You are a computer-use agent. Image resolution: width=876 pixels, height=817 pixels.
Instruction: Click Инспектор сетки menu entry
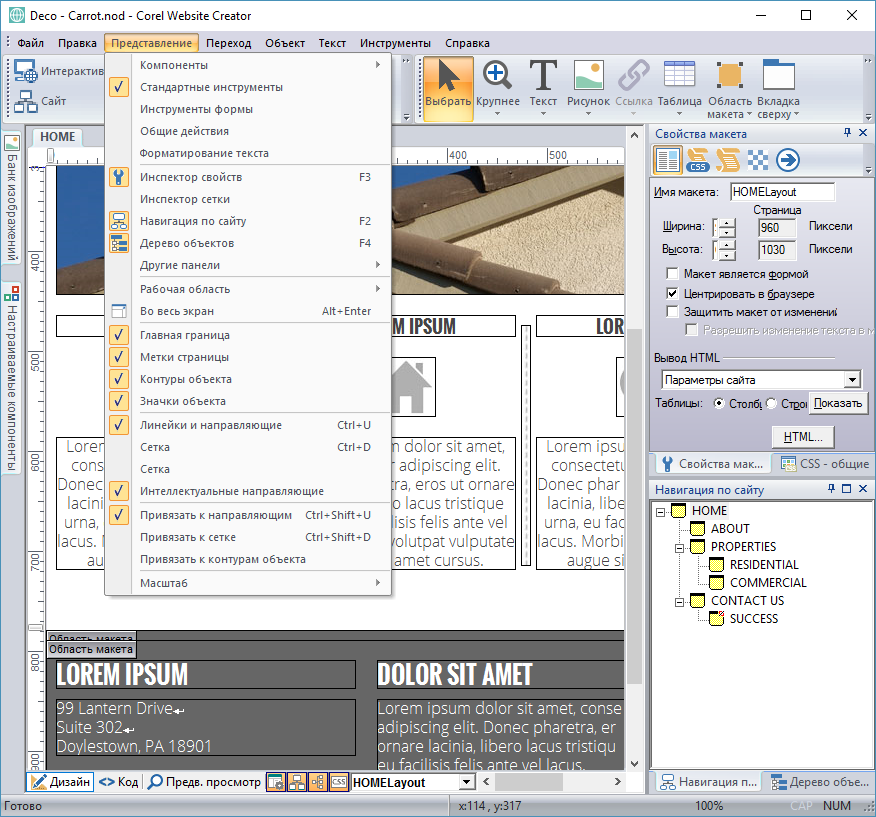(x=185, y=199)
